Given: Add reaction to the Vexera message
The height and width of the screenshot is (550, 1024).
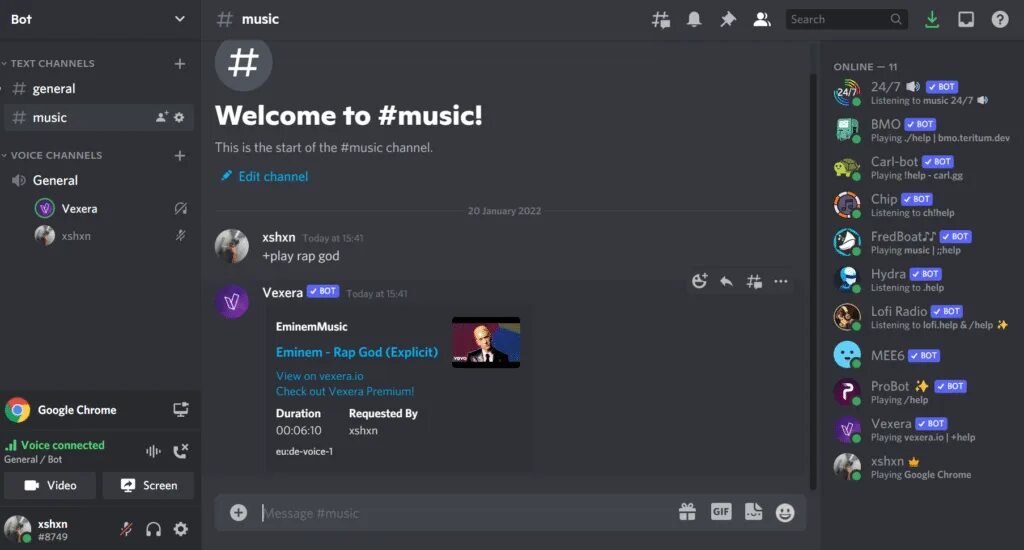Looking at the screenshot, I should click(x=699, y=282).
